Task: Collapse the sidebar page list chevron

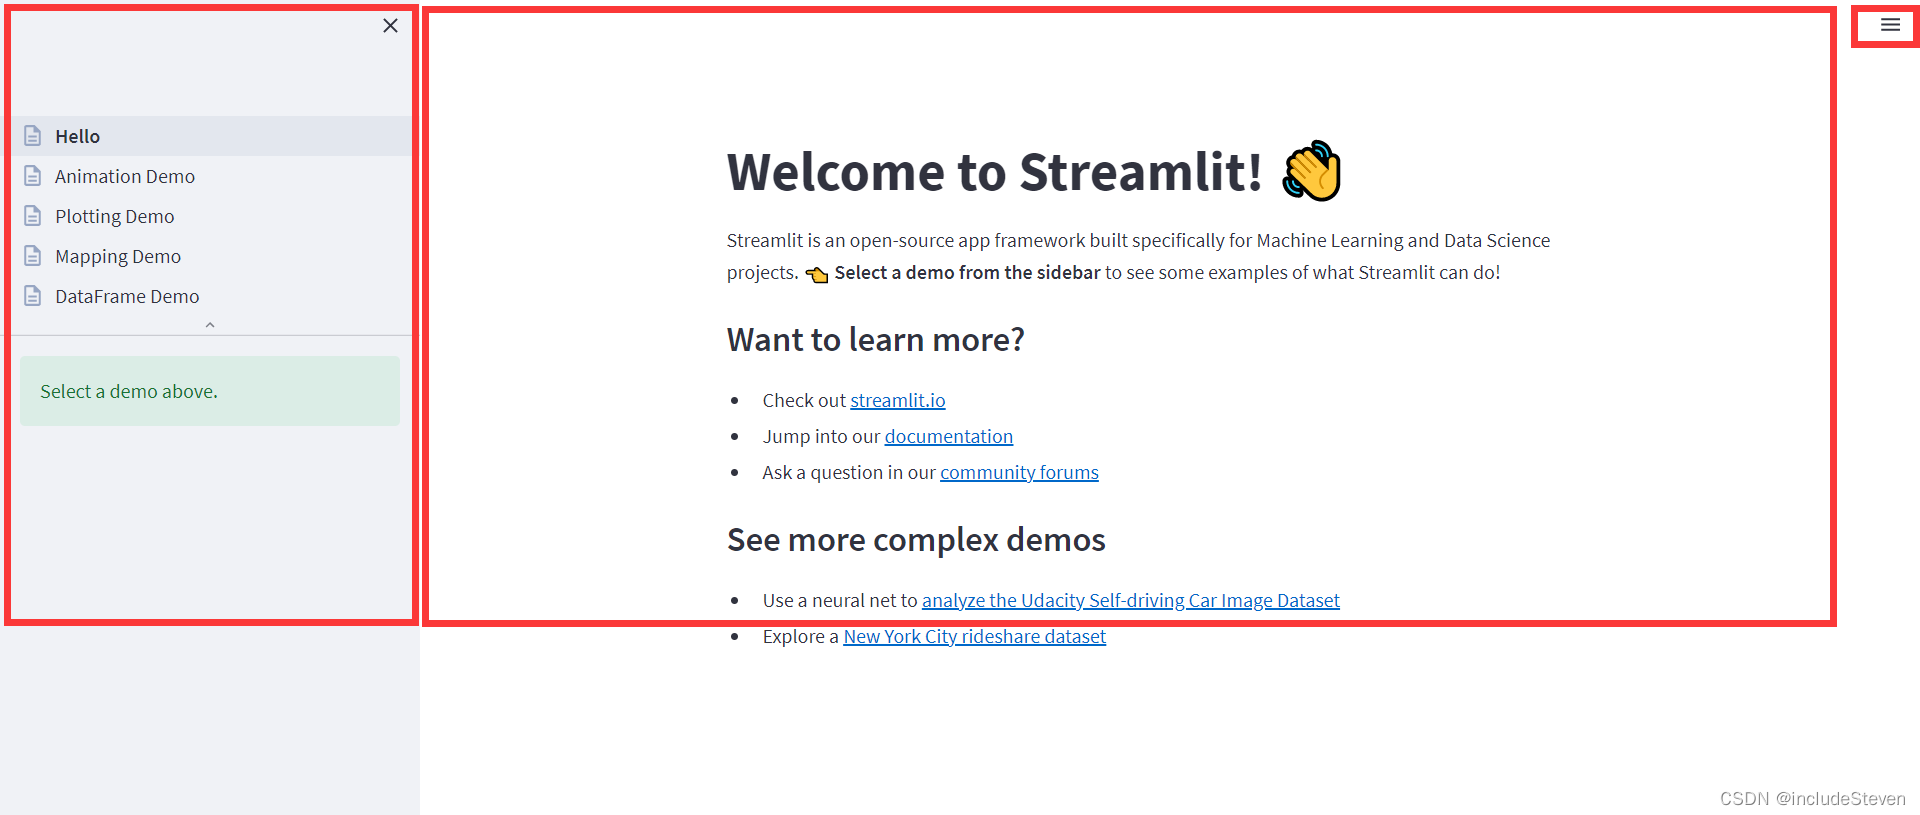Action: 210,325
